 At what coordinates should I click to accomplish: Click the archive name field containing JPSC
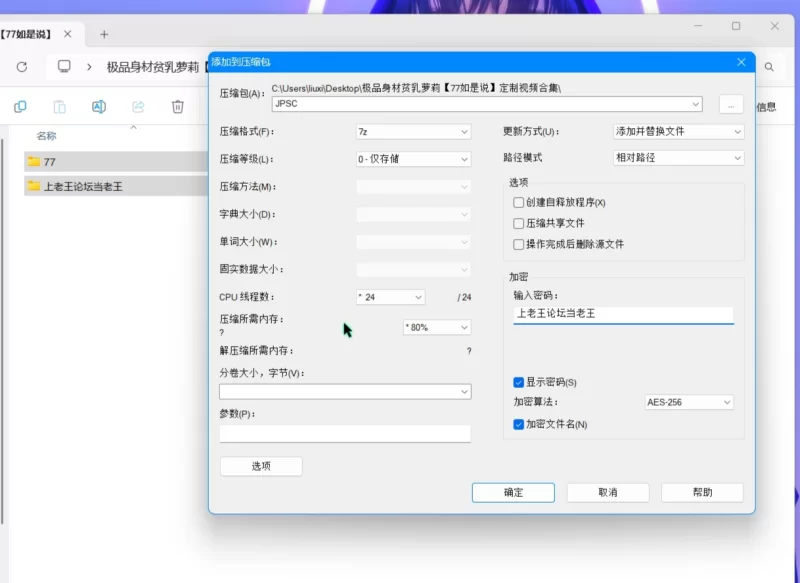coord(487,104)
